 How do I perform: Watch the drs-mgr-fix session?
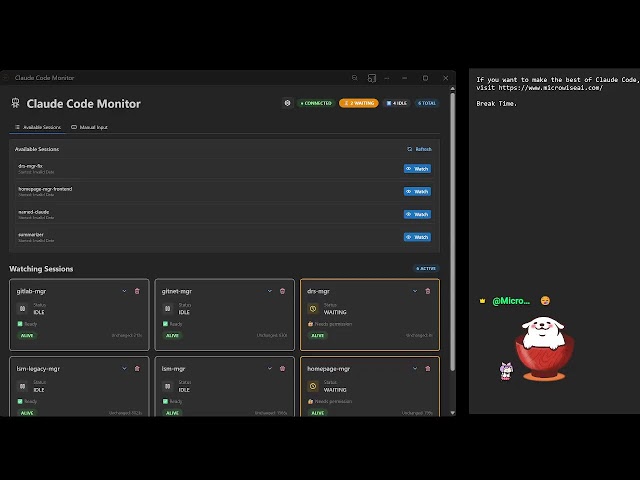[417, 169]
